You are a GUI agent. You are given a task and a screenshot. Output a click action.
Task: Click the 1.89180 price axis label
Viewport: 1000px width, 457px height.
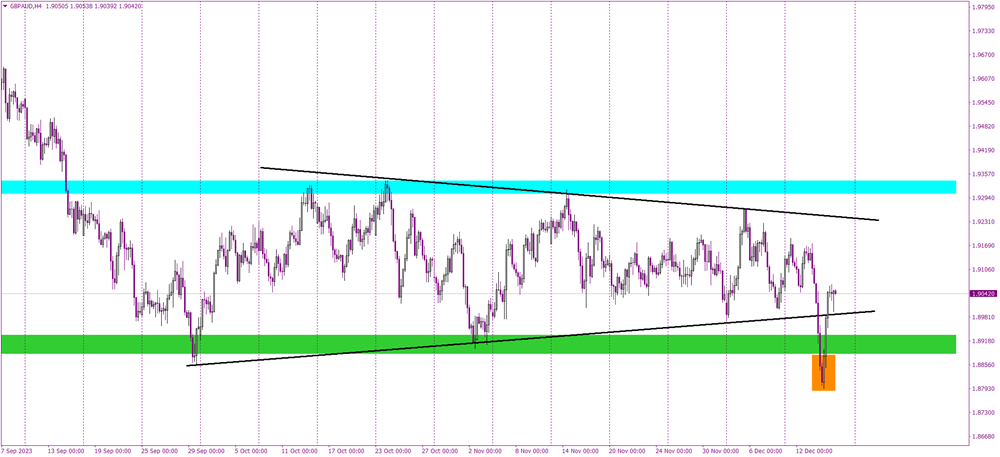point(984,342)
